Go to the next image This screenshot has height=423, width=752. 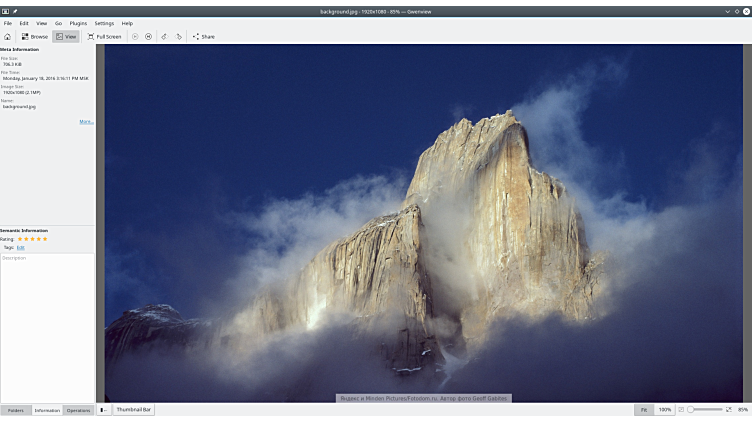[x=149, y=36]
